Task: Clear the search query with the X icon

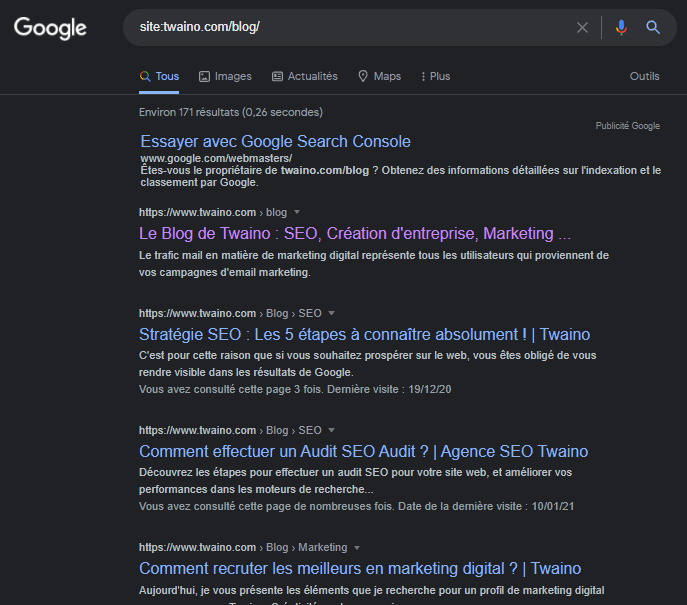Action: click(x=582, y=28)
